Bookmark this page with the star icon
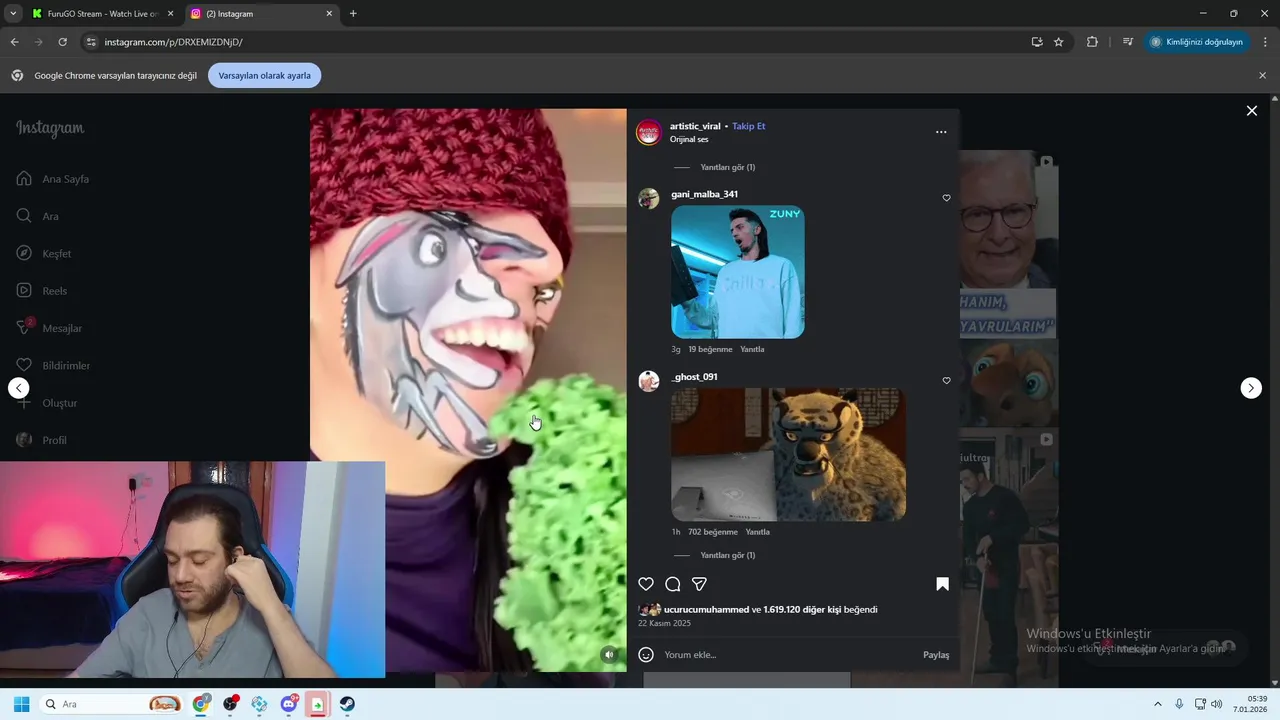The image size is (1280, 720). [x=1059, y=42]
